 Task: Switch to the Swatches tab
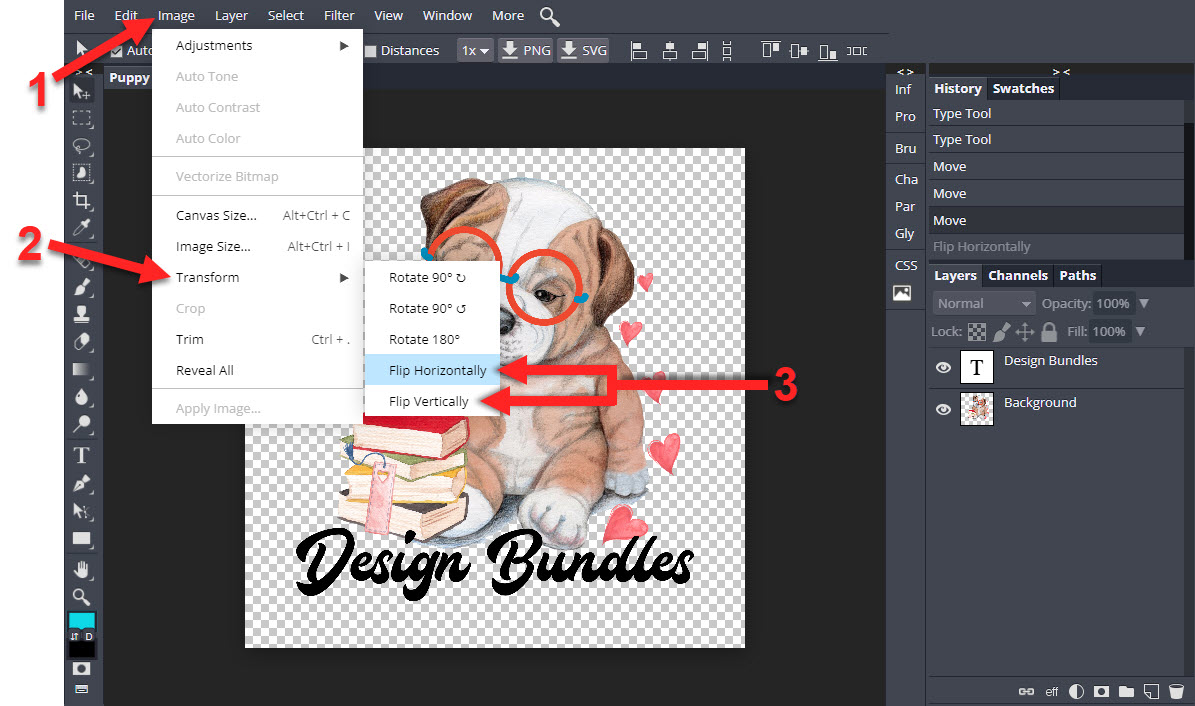(x=1023, y=88)
